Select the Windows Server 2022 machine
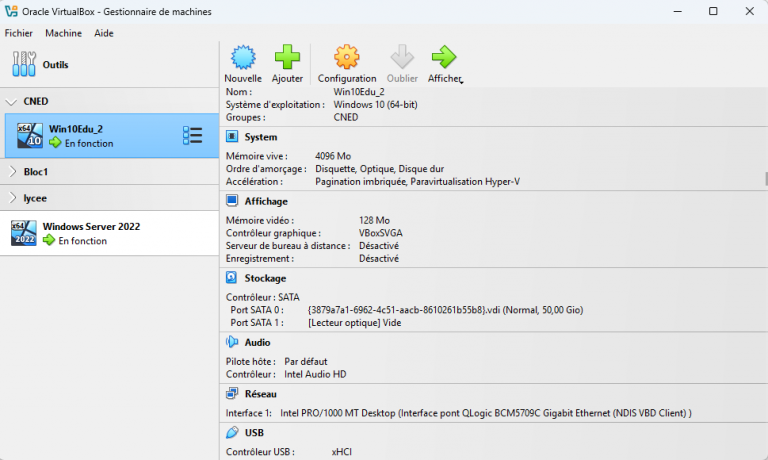 tap(90, 233)
